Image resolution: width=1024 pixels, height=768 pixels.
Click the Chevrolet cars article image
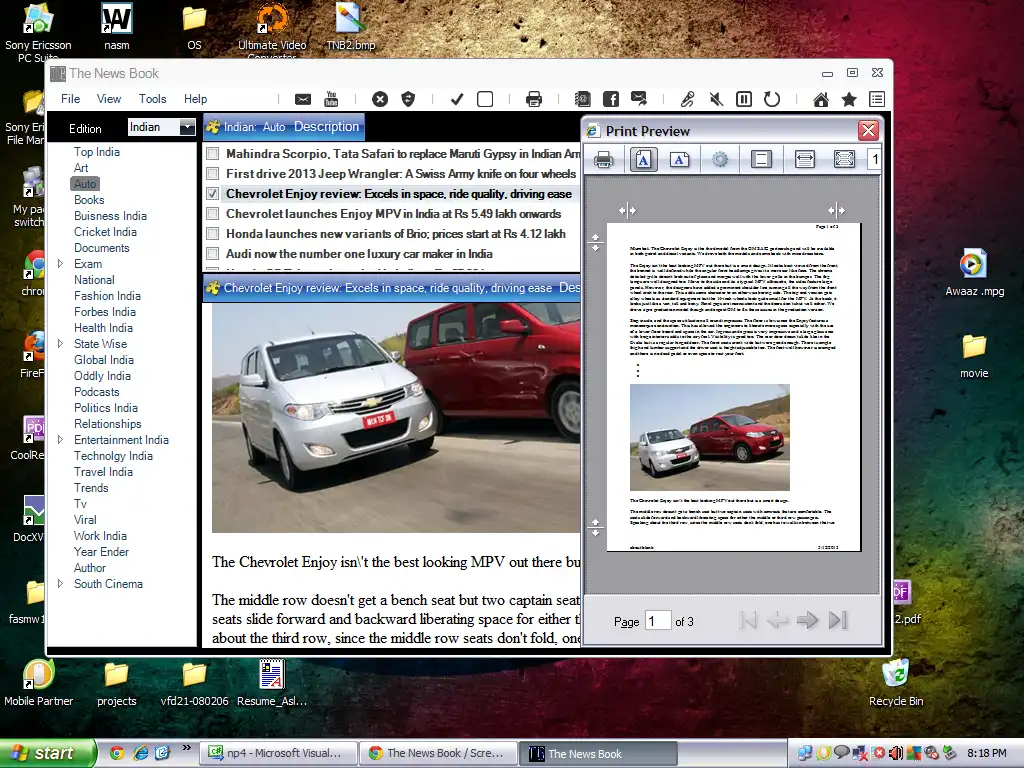tap(396, 418)
